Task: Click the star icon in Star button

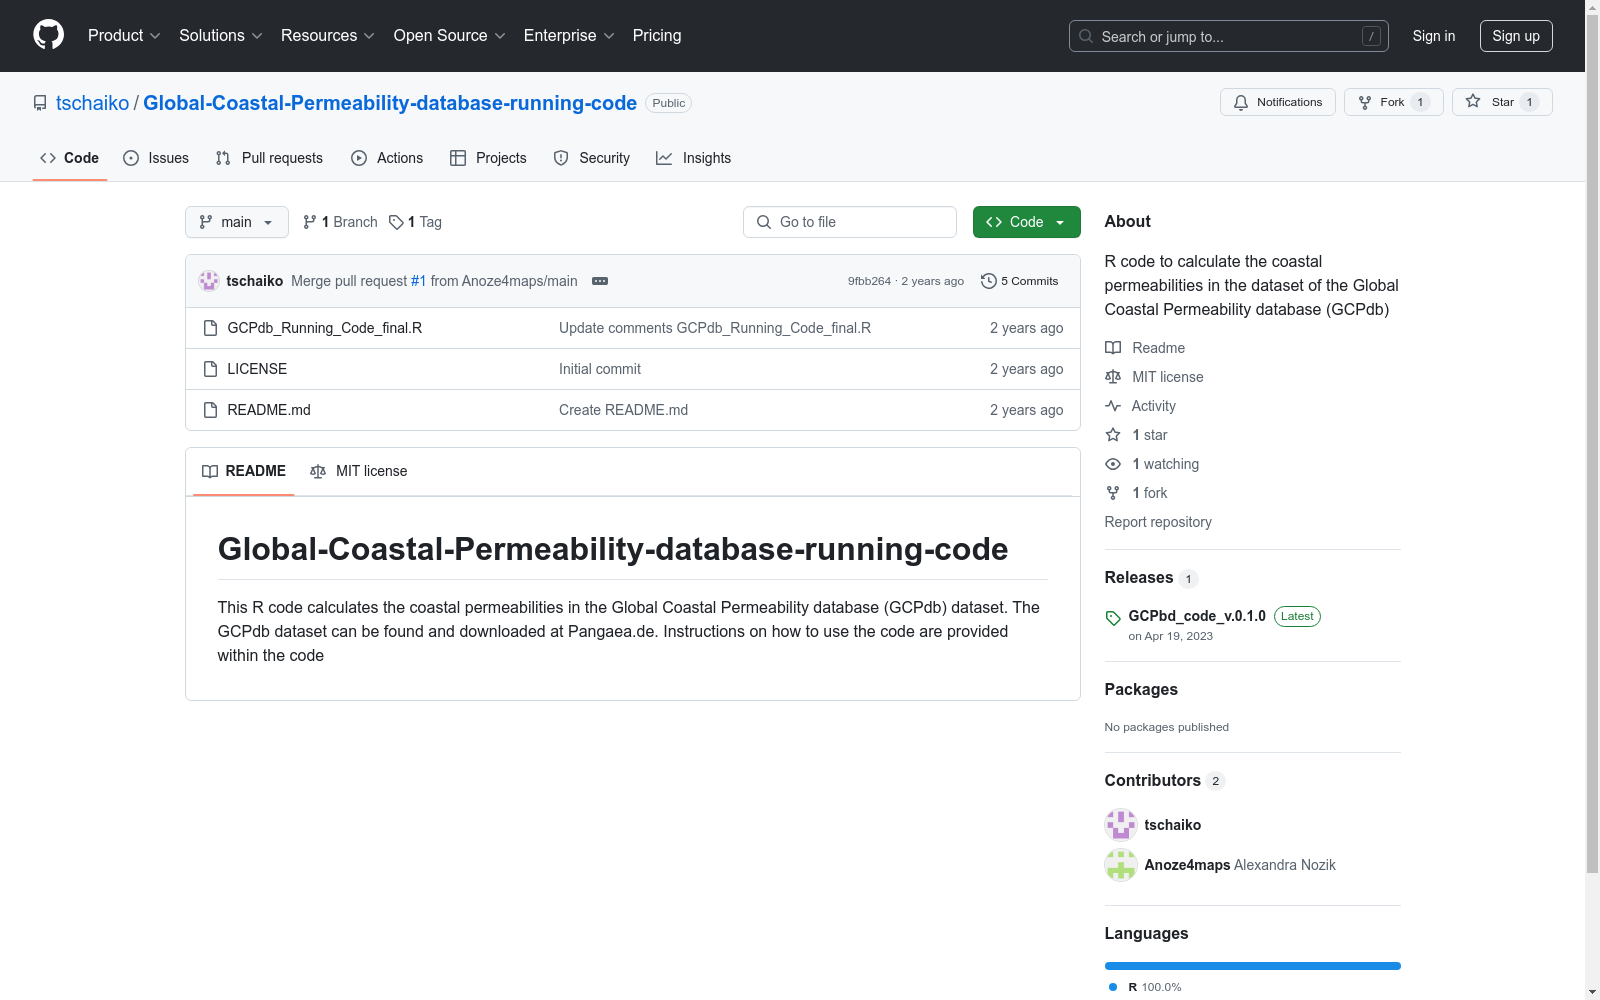Action: point(1473,101)
